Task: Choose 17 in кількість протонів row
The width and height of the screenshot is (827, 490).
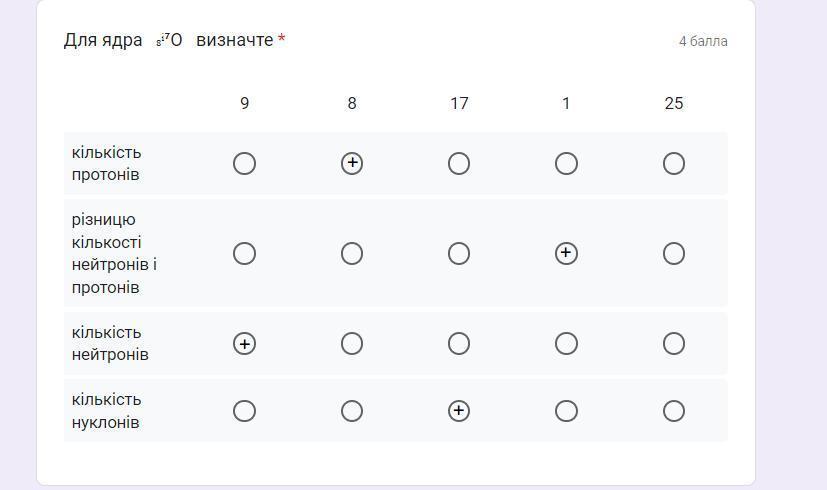Action: click(459, 163)
